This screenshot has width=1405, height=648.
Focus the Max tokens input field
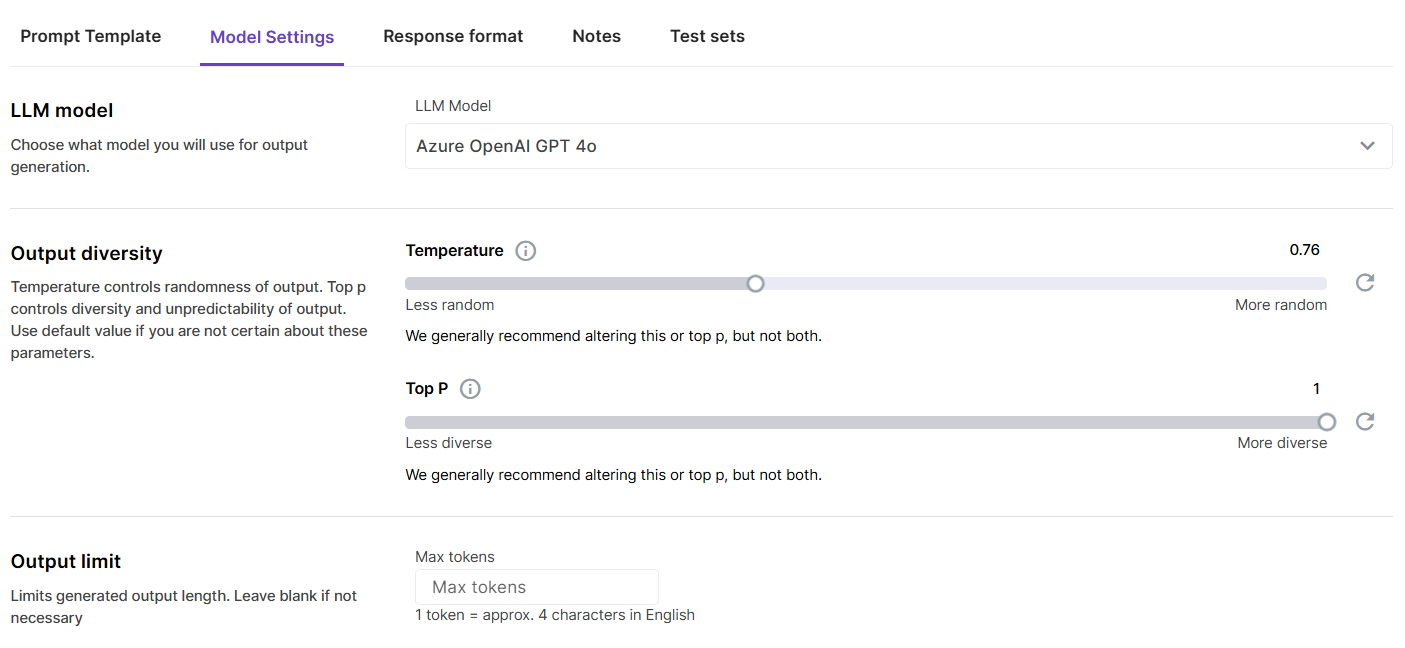[537, 587]
